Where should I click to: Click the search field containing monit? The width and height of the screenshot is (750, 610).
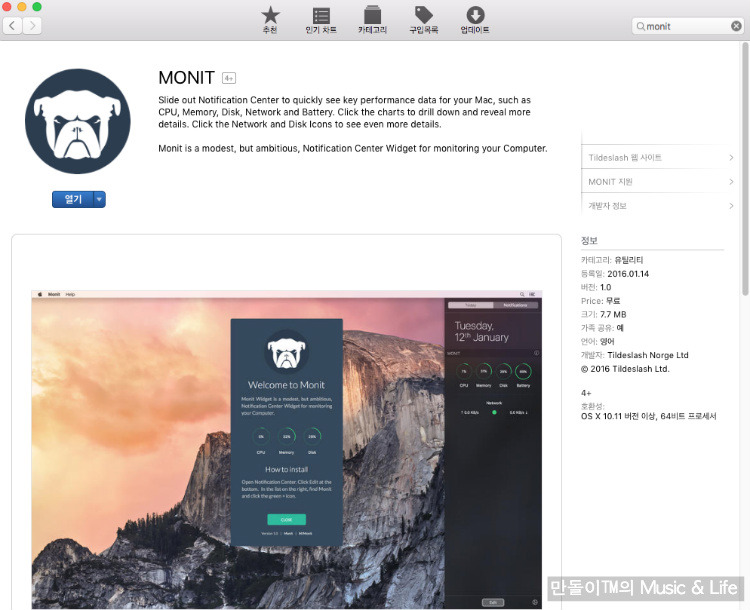(687, 26)
